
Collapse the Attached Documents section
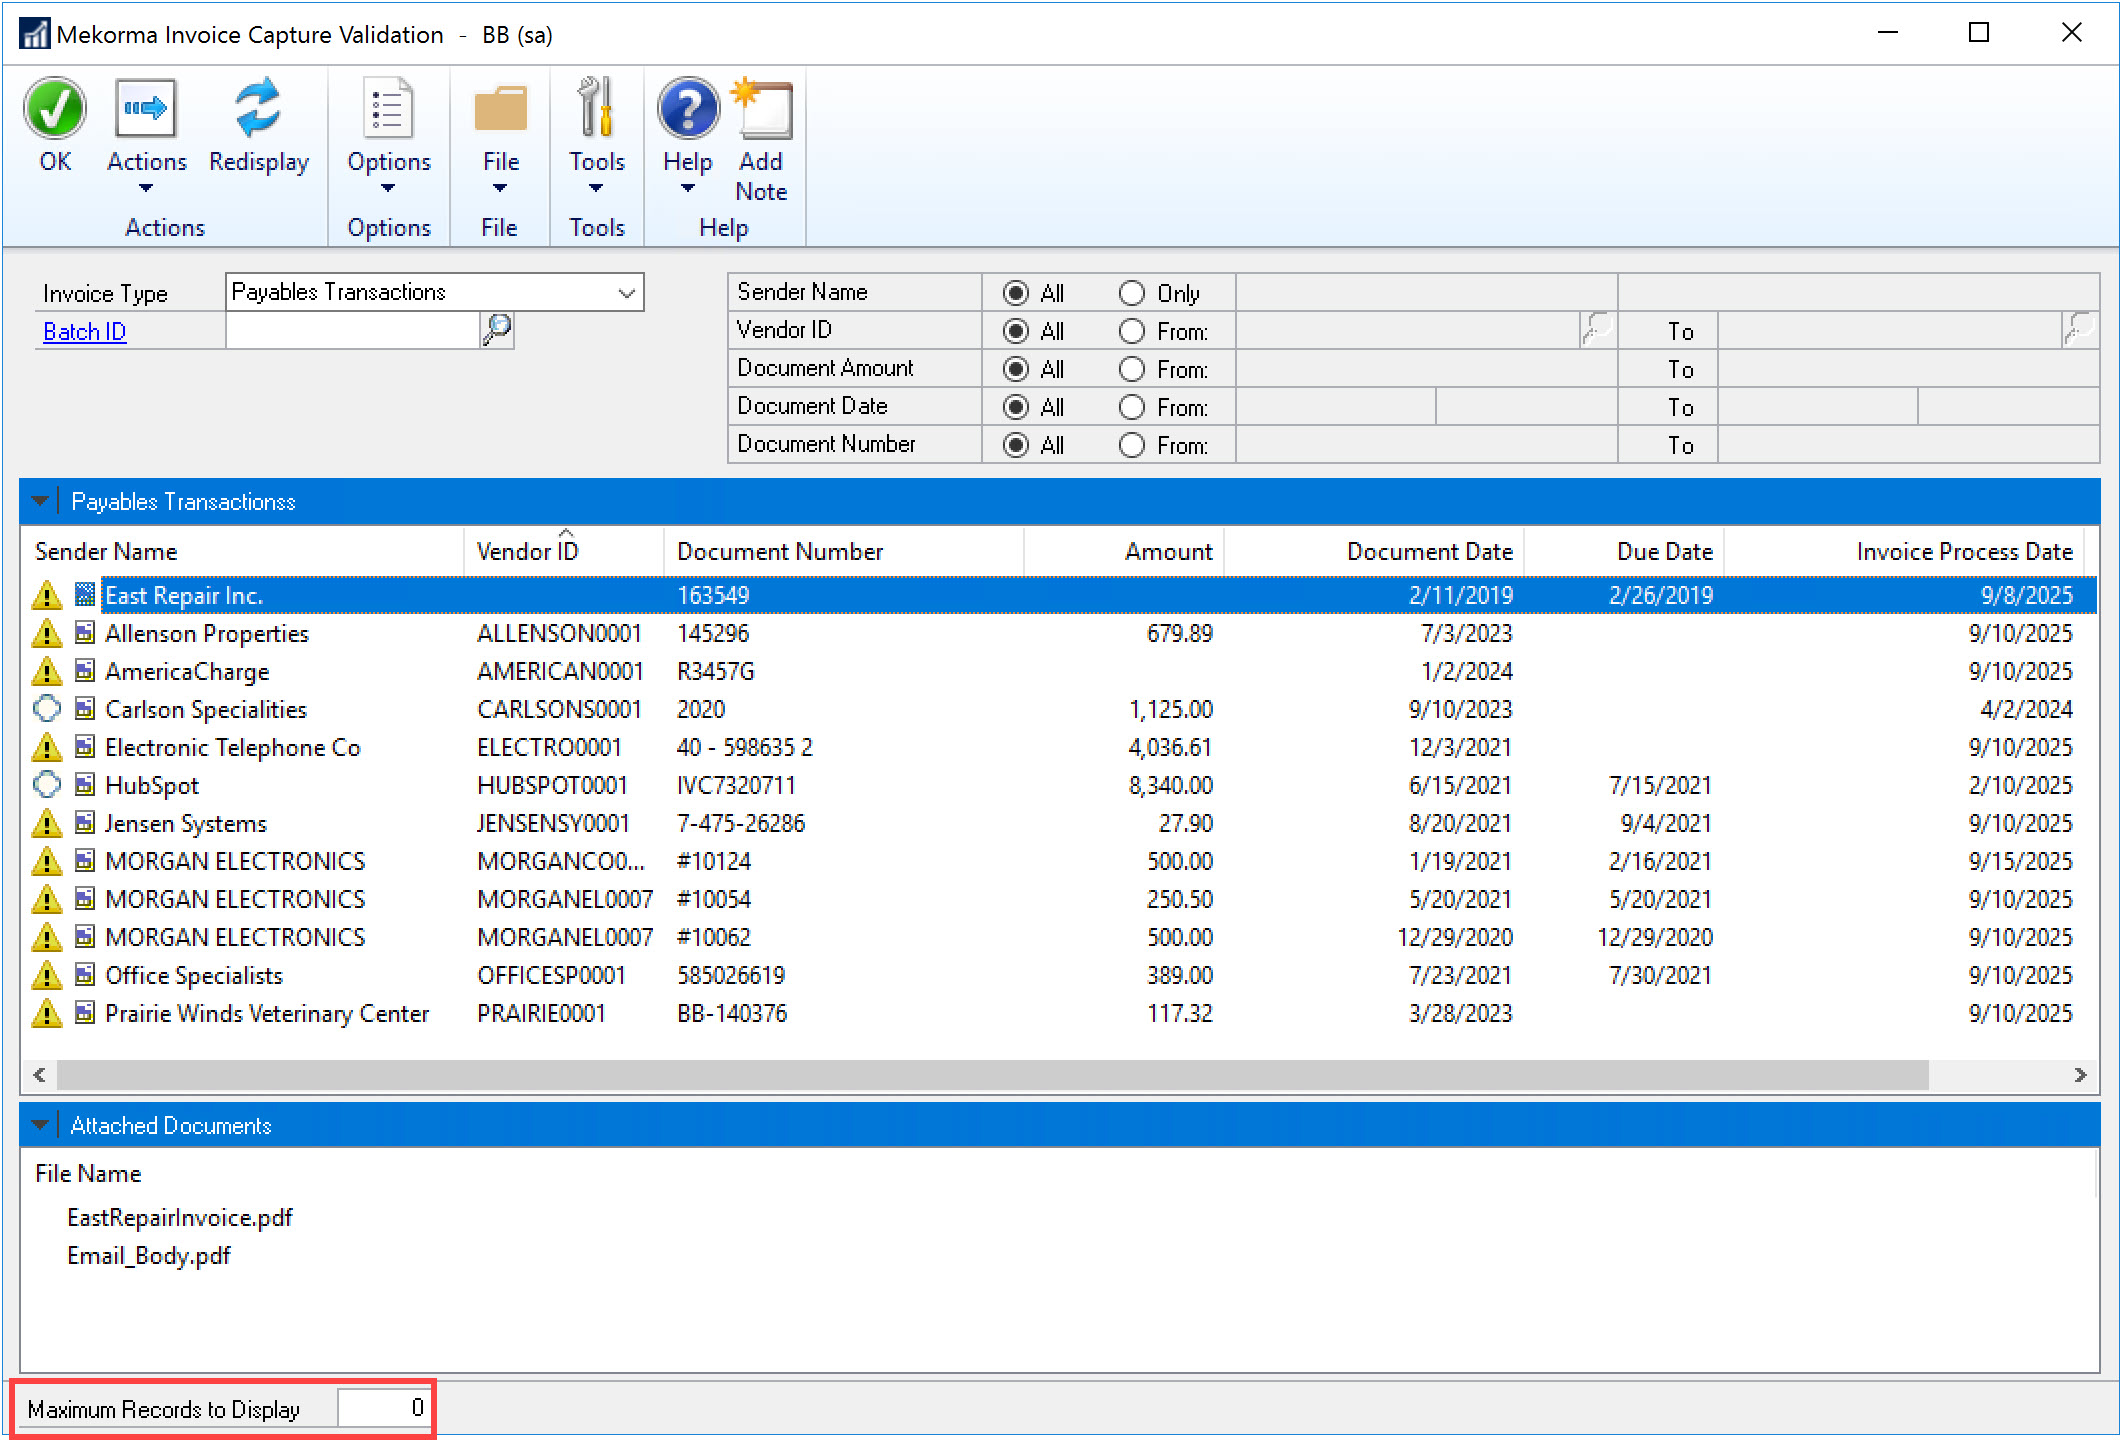[40, 1125]
